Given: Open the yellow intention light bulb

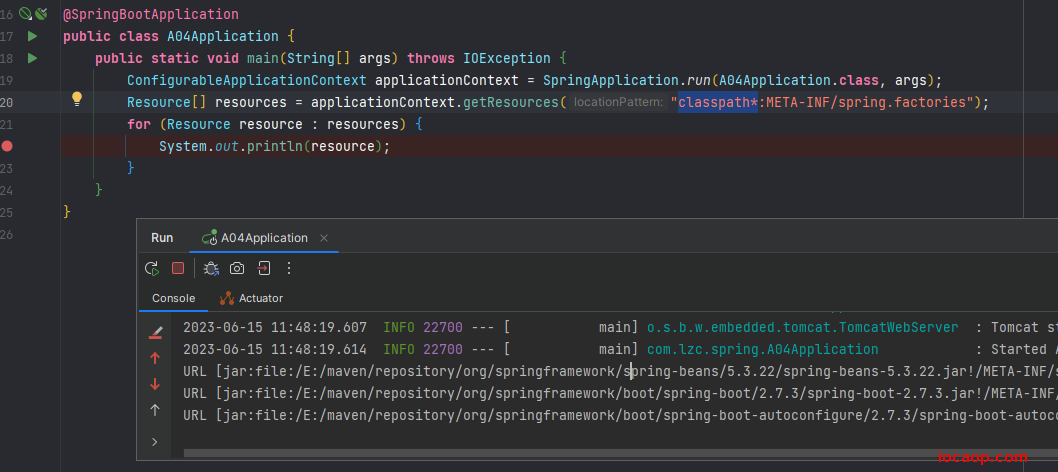Looking at the screenshot, I should [77, 99].
